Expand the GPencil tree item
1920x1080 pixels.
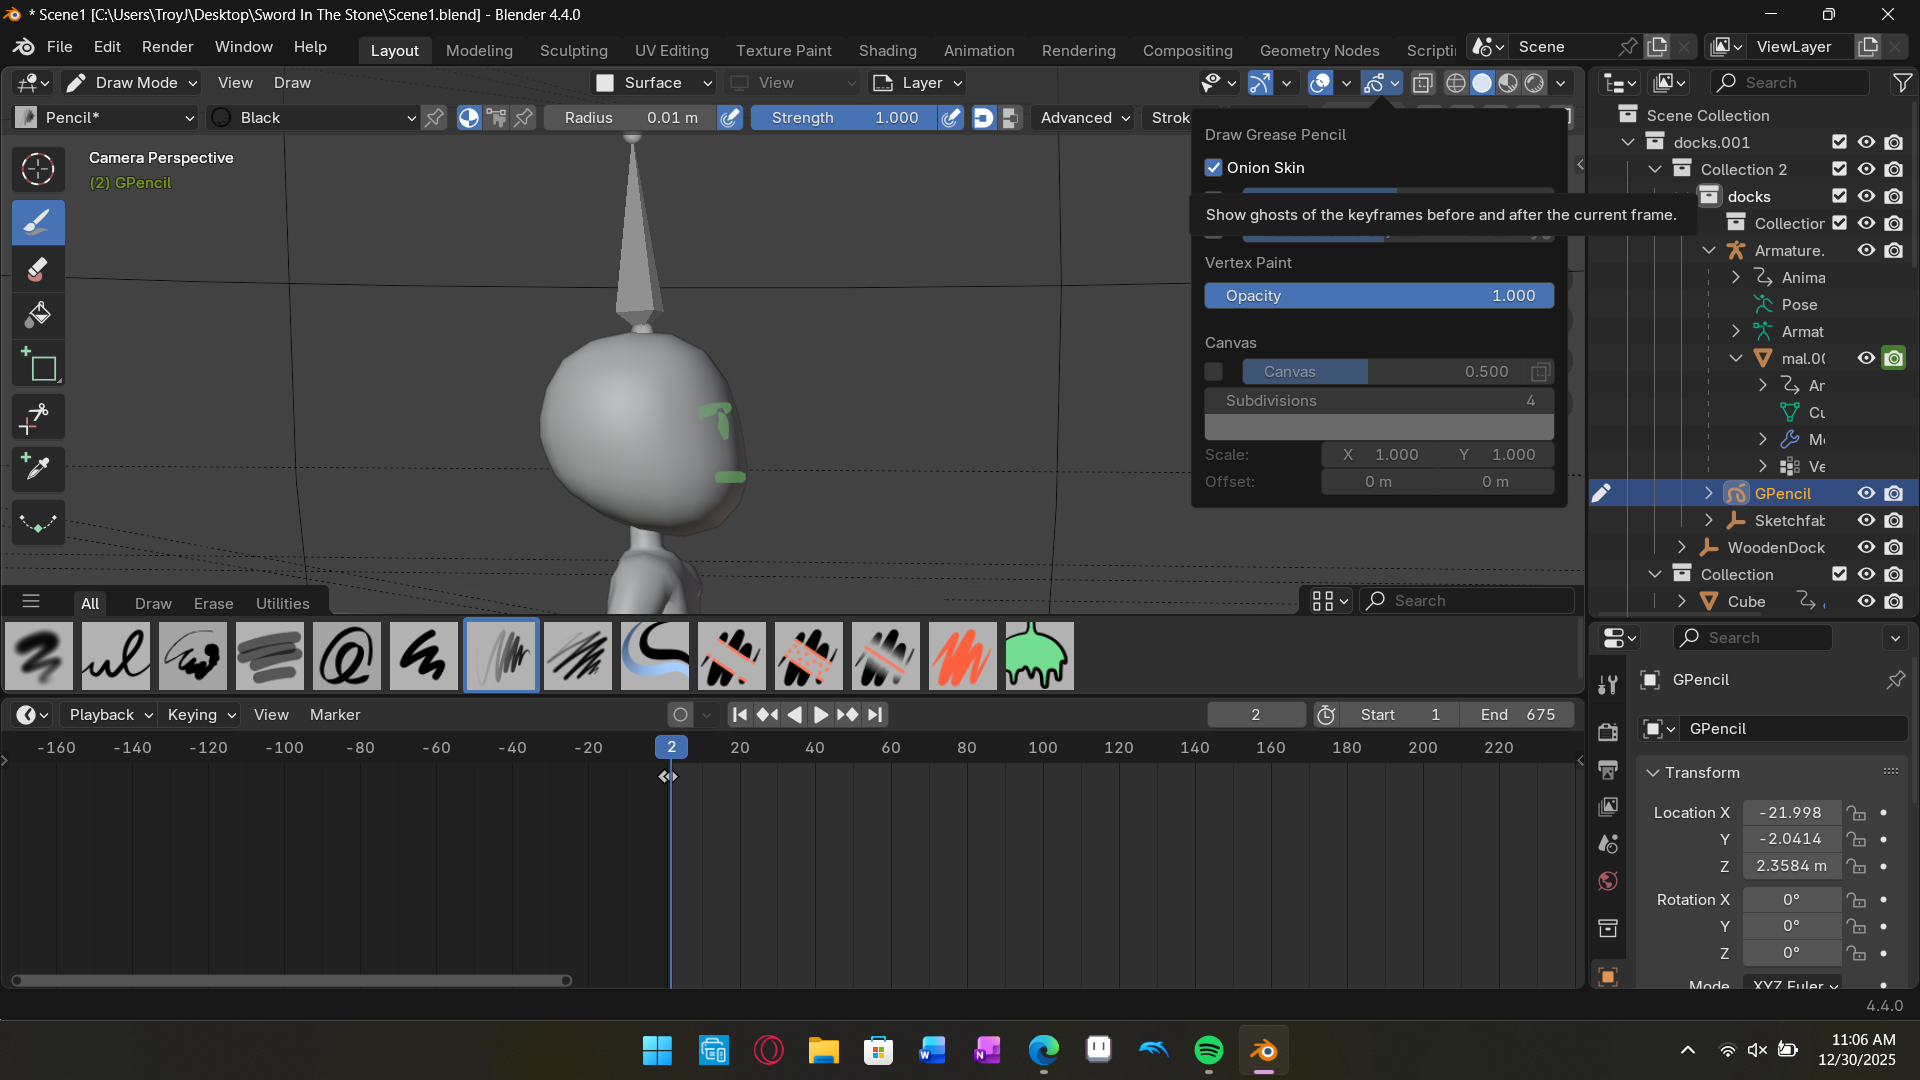pyautogui.click(x=1709, y=494)
